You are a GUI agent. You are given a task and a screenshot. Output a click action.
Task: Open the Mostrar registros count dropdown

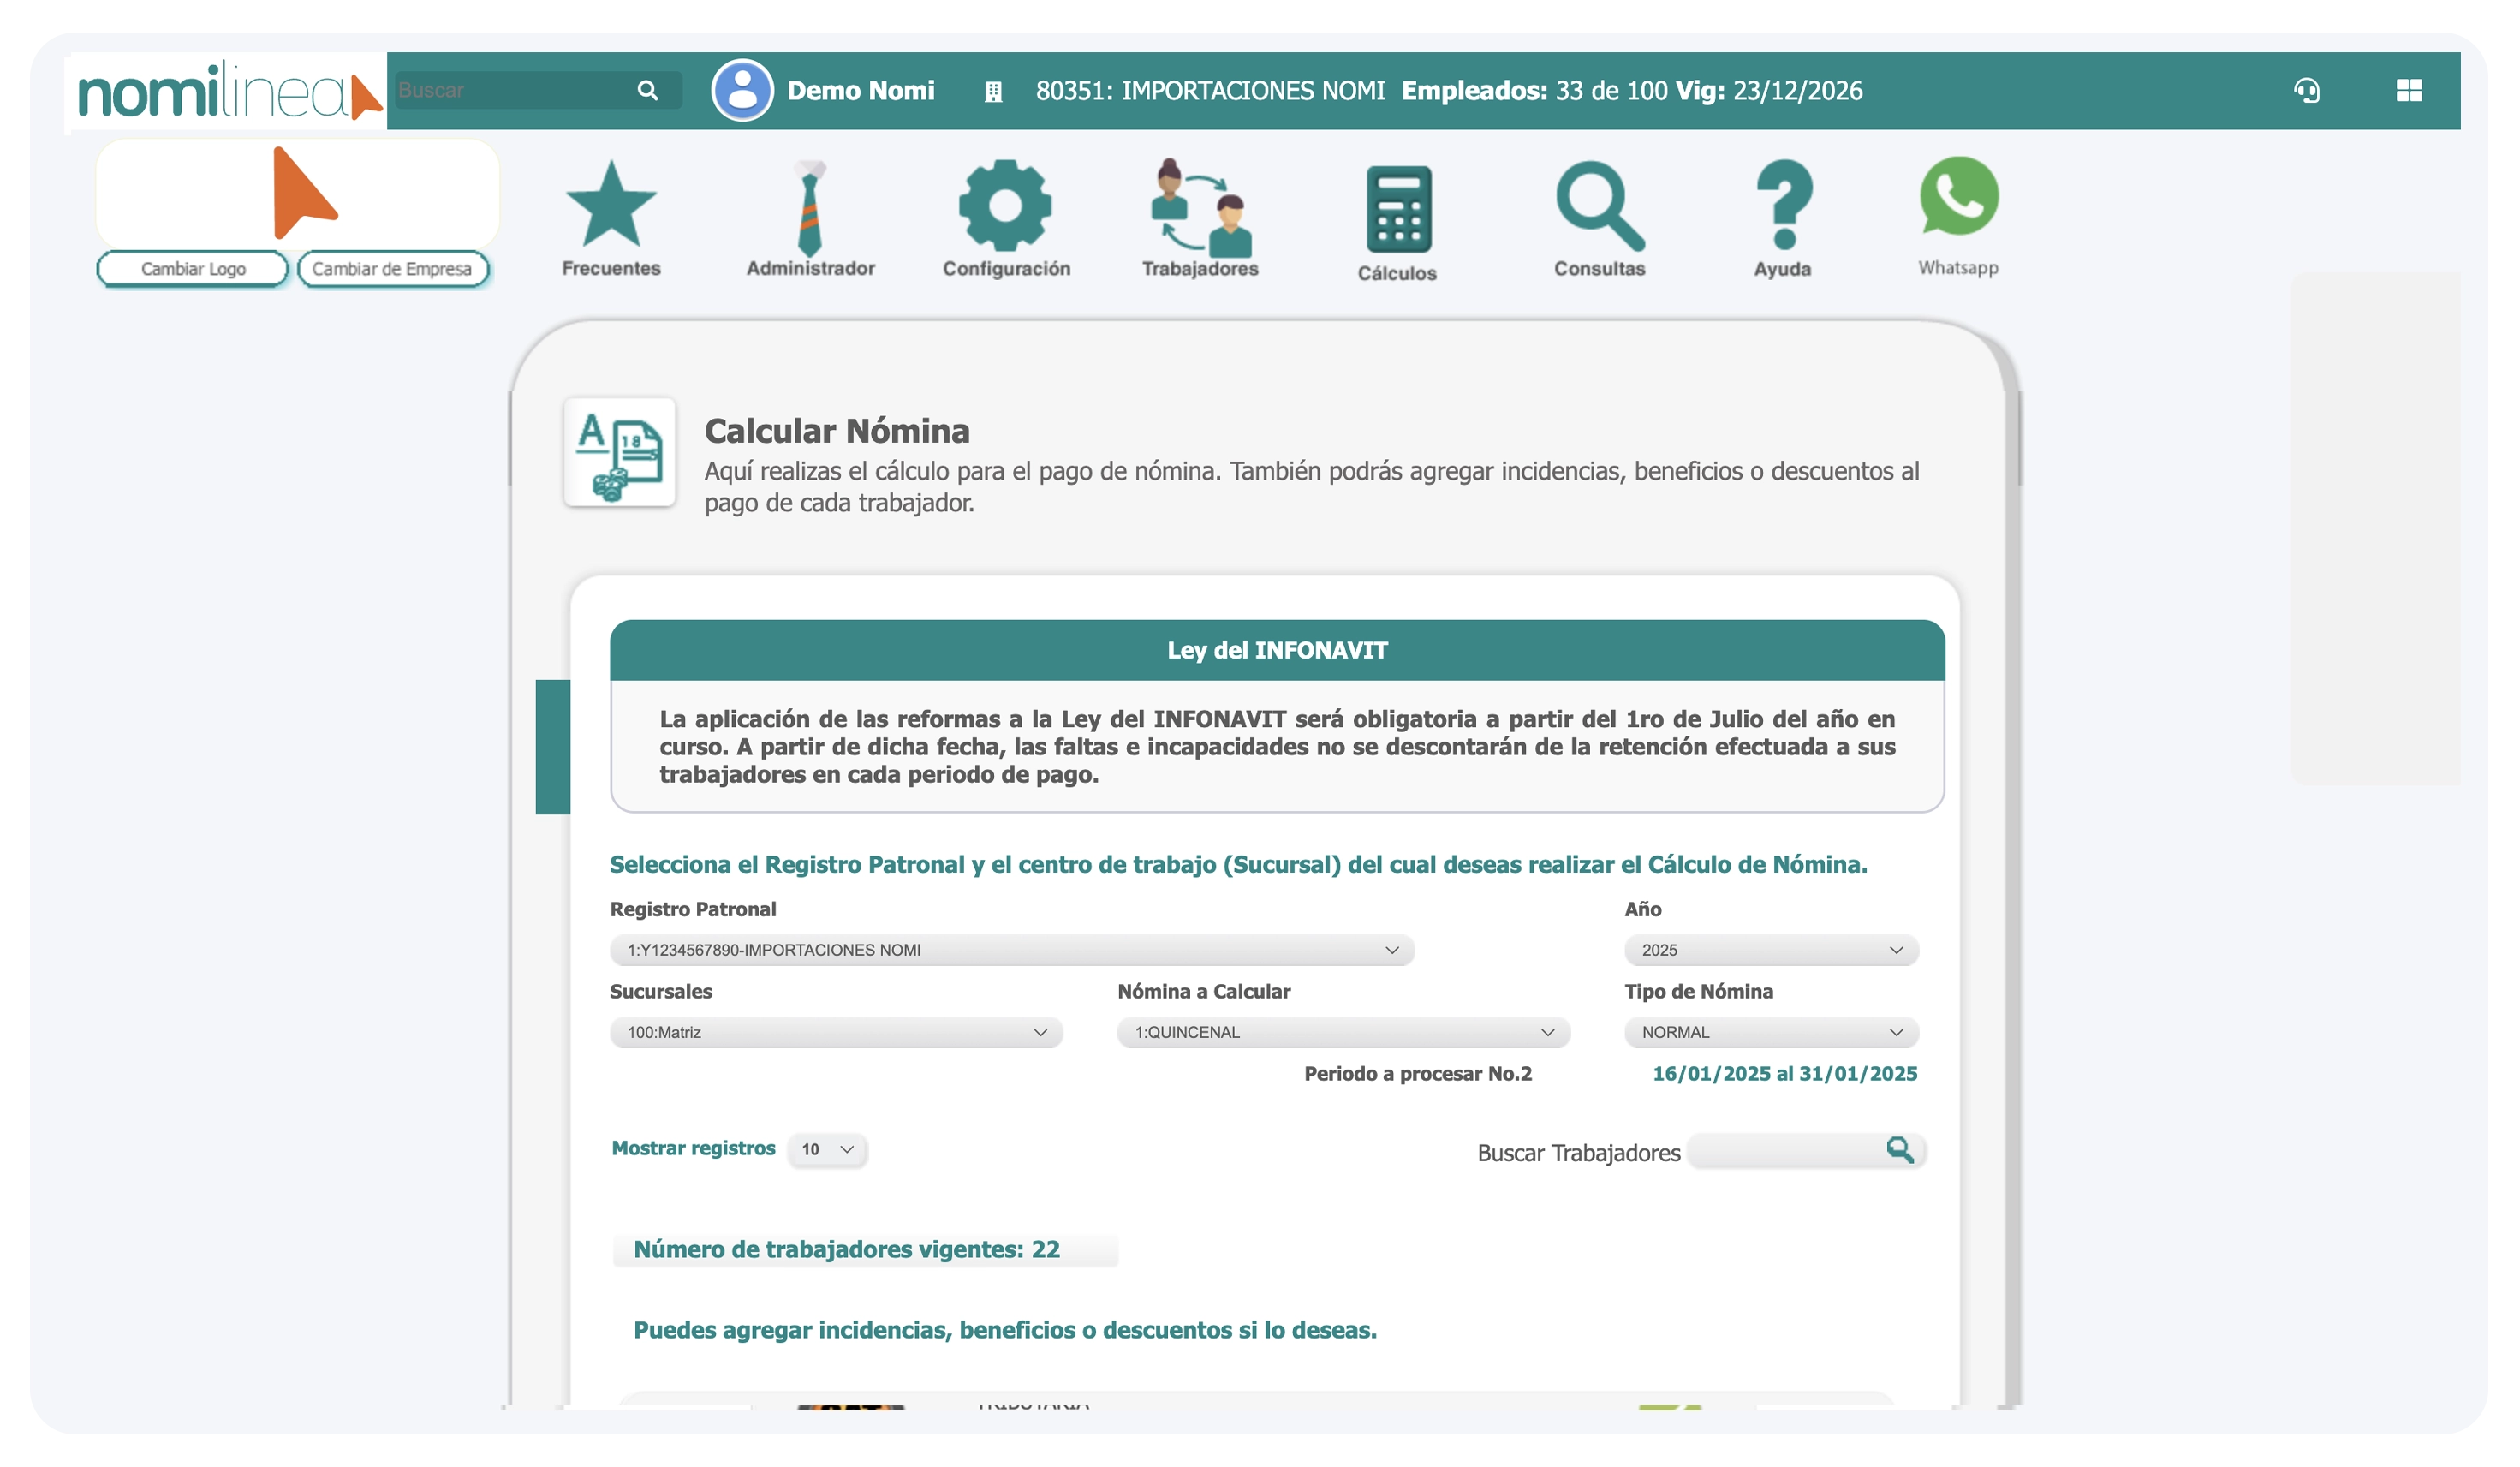tap(826, 1149)
